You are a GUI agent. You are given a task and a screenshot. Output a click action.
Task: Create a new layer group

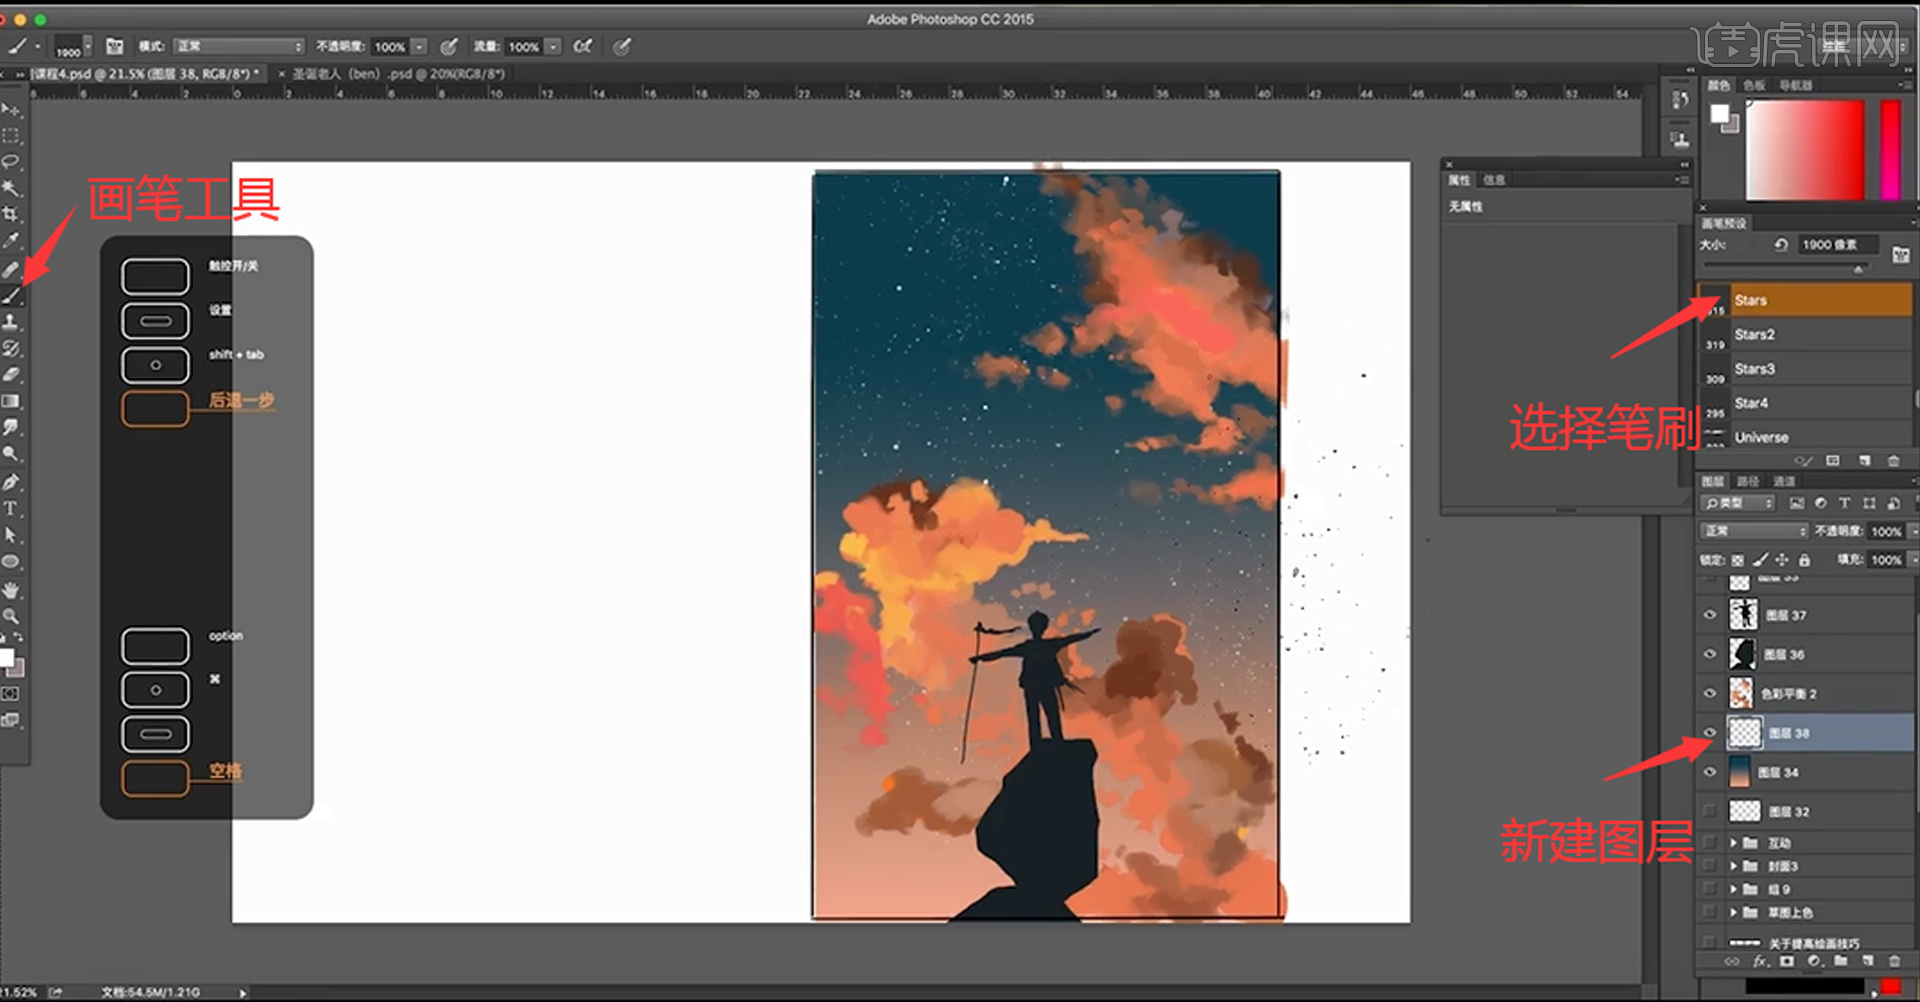(1841, 961)
